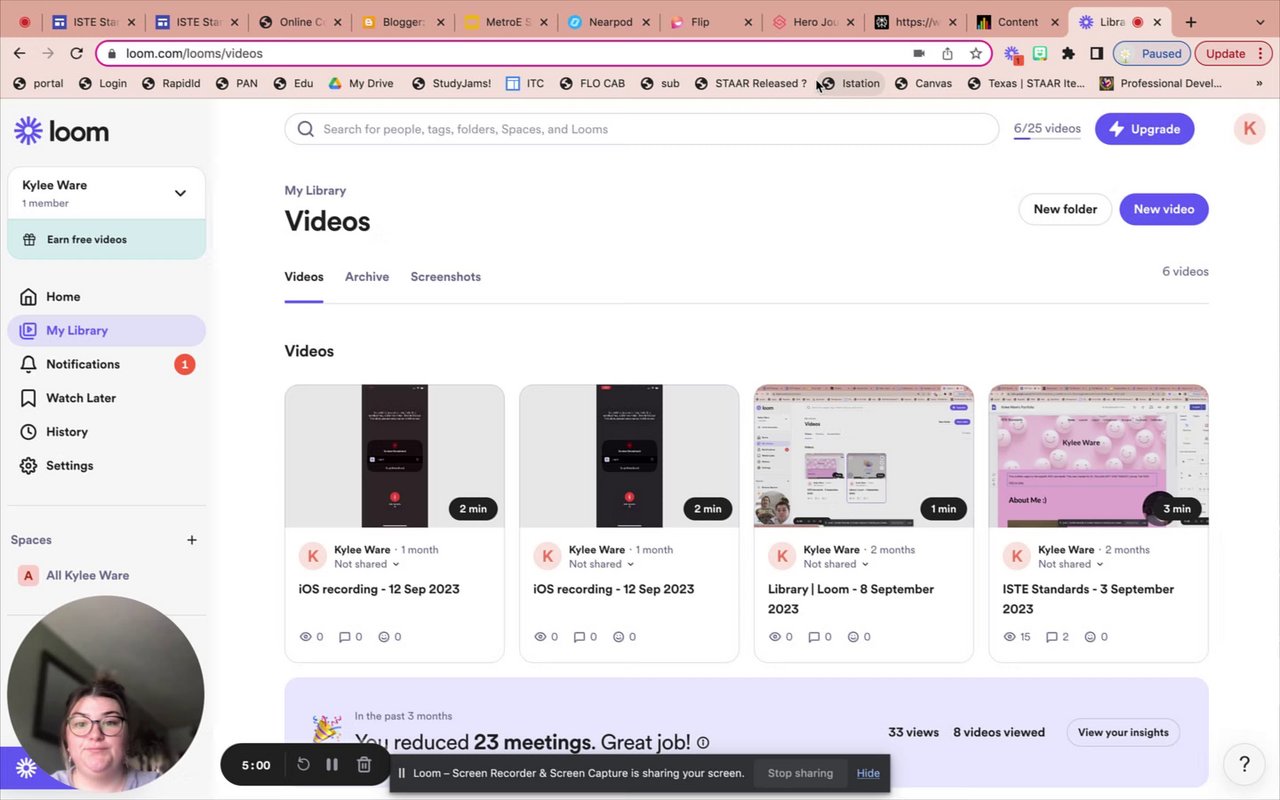The image size is (1280, 800).
Task: Expand Not shared dropdown on Library Loom card
Action: (x=836, y=564)
